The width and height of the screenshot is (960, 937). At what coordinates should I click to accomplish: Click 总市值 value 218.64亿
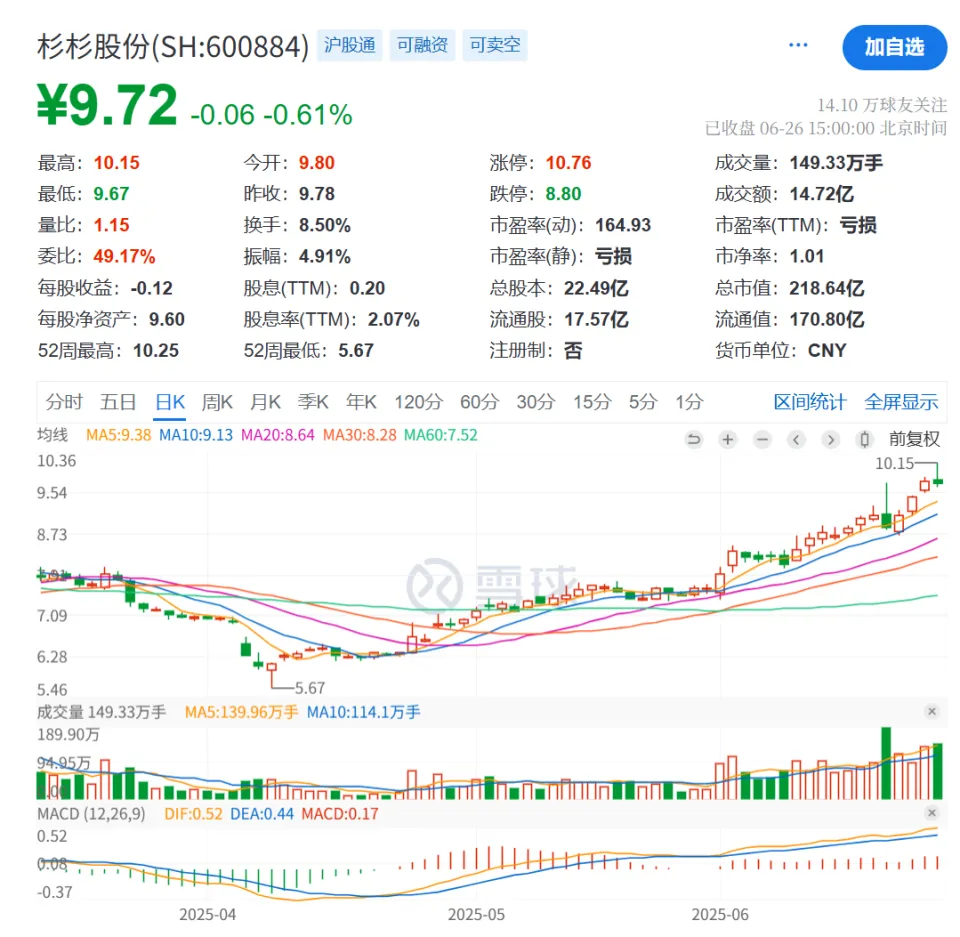[827, 288]
